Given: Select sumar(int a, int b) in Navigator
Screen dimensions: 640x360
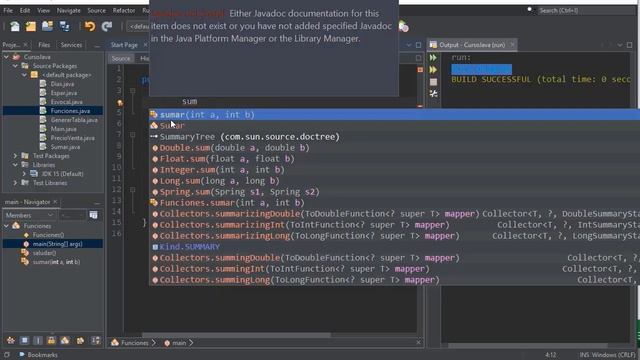Looking at the screenshot, I should click(x=56, y=262).
